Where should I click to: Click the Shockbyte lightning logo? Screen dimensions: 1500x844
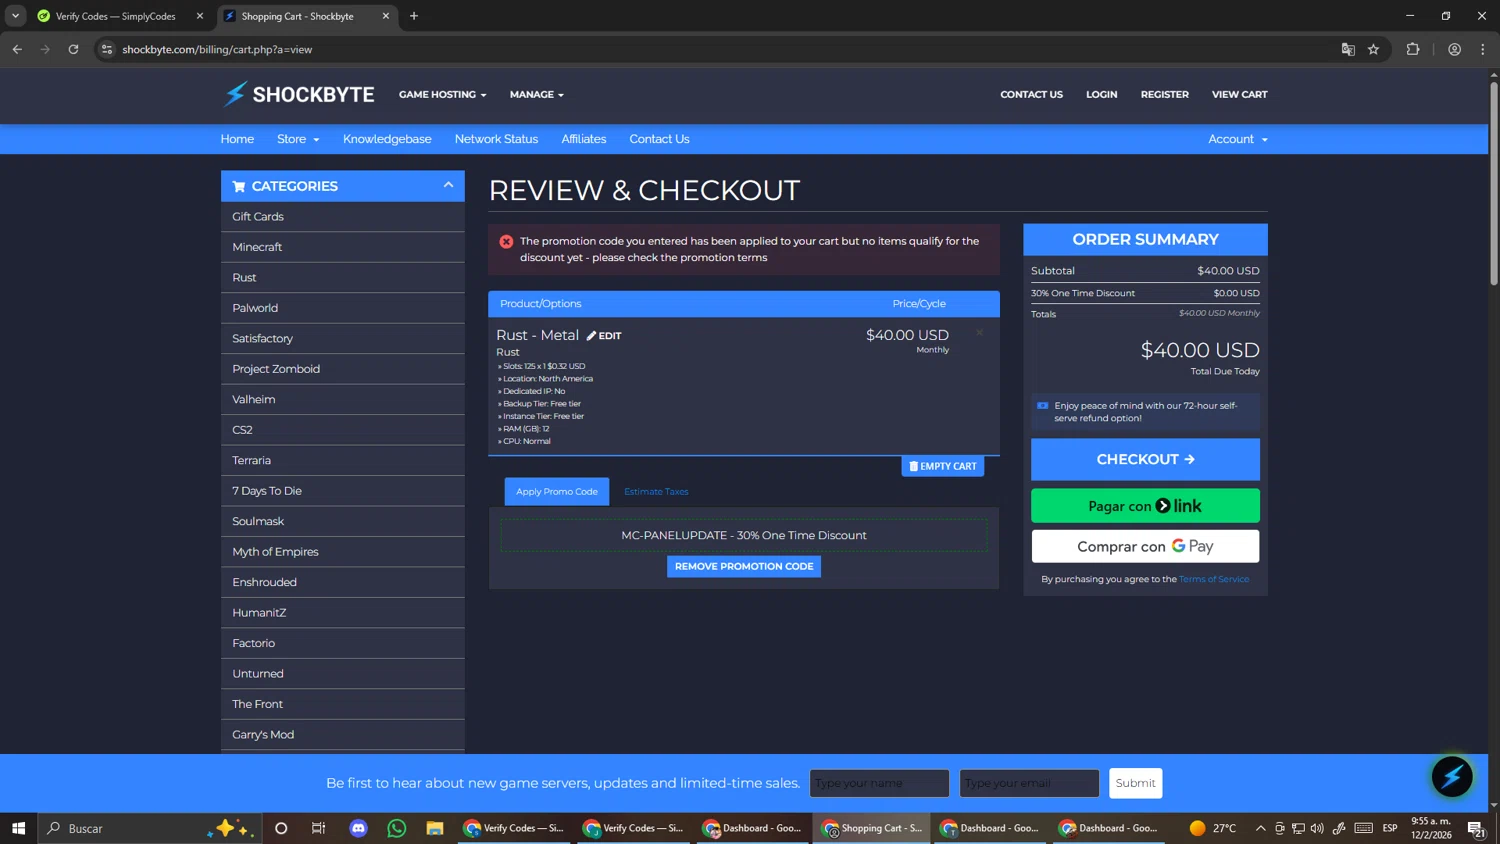(x=298, y=94)
